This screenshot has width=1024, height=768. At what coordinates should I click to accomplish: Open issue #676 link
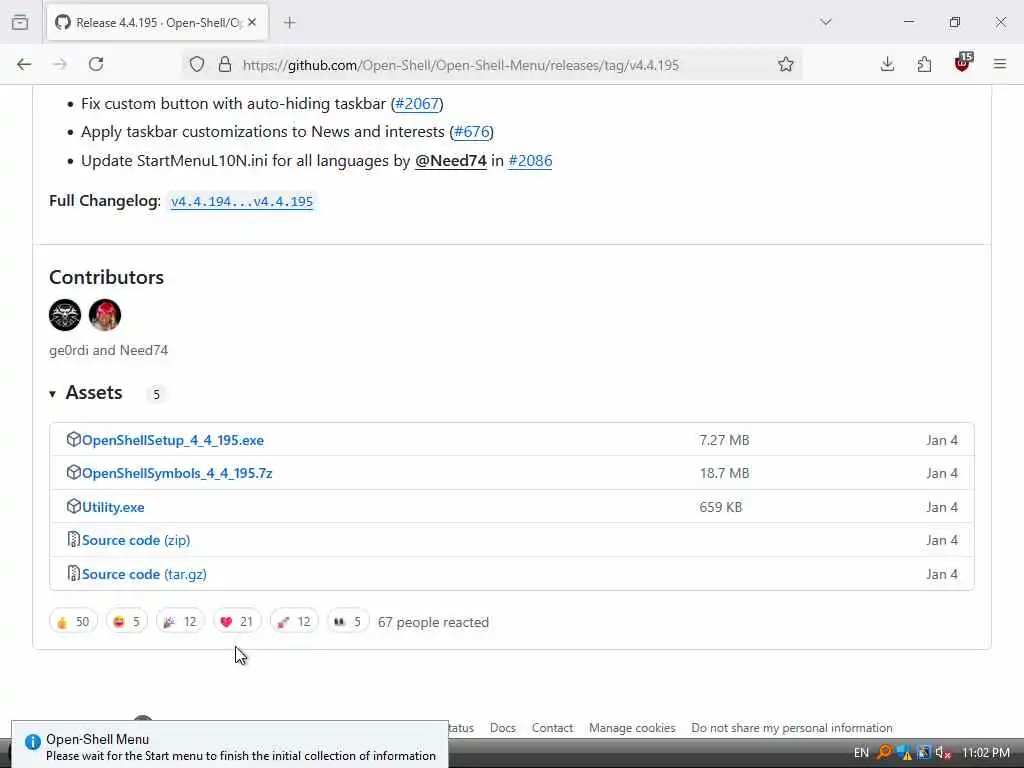(472, 132)
